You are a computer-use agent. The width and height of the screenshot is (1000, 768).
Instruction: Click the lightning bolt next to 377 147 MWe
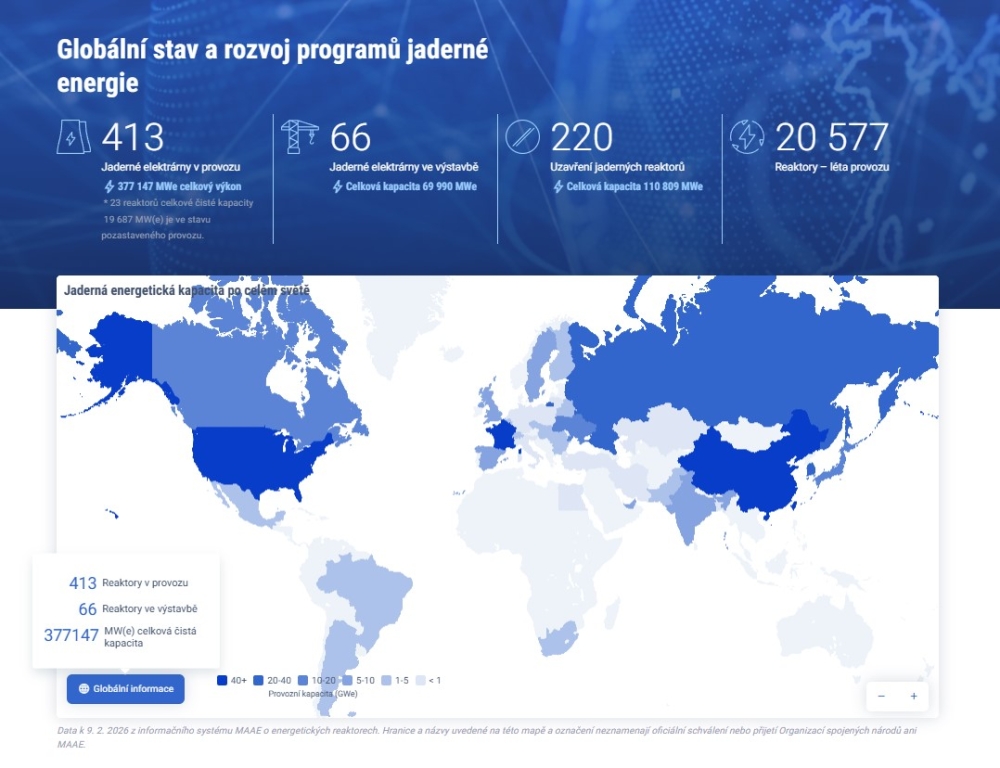click(x=110, y=186)
